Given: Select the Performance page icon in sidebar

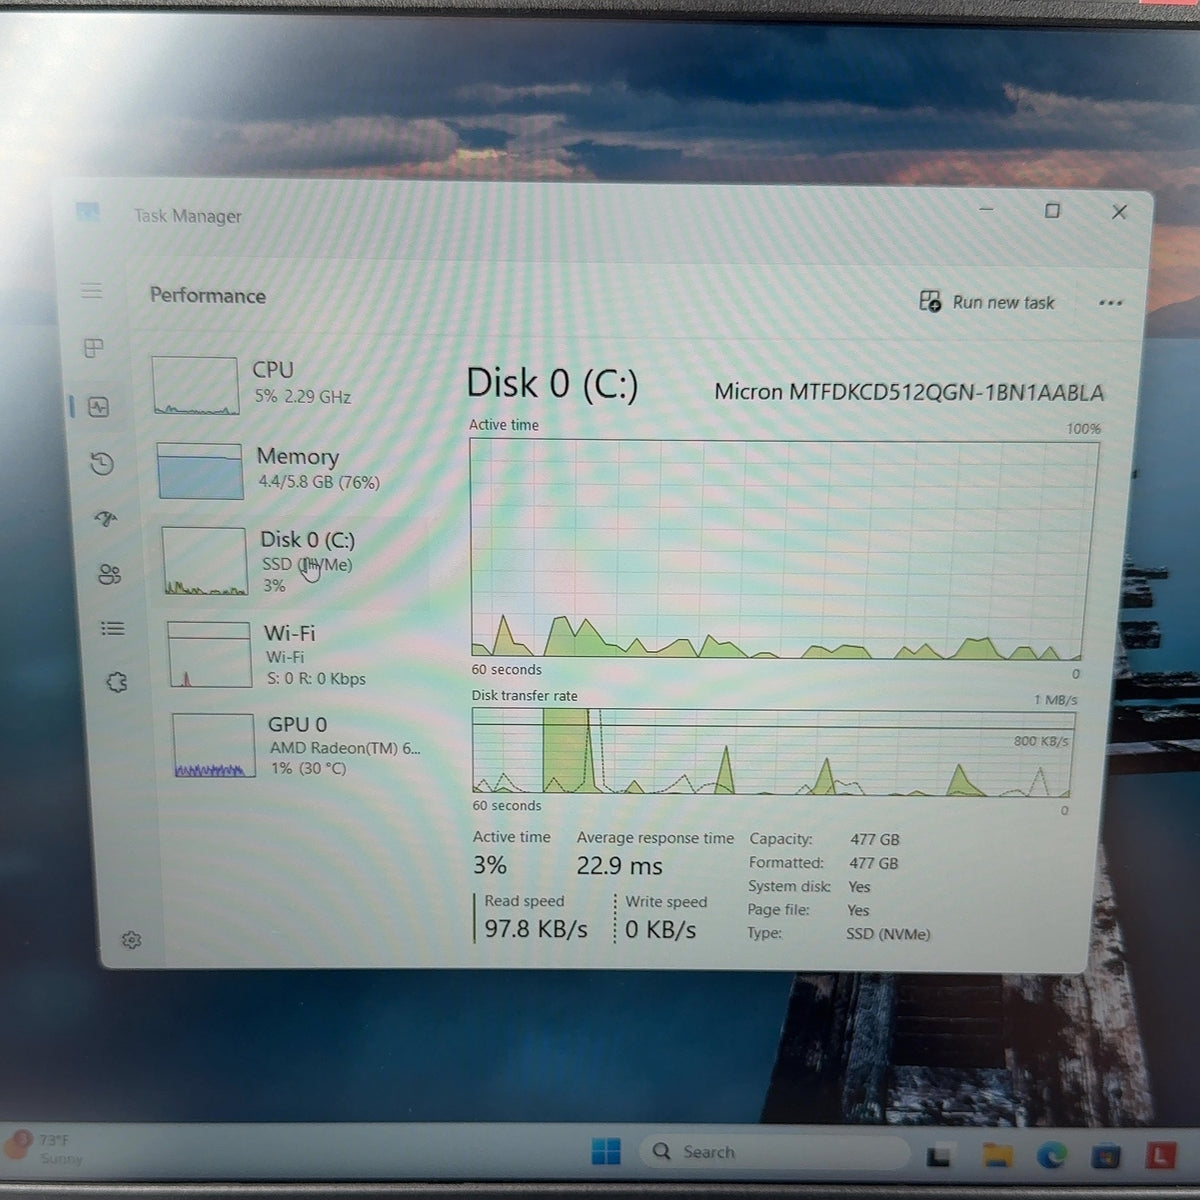Looking at the screenshot, I should point(98,407).
